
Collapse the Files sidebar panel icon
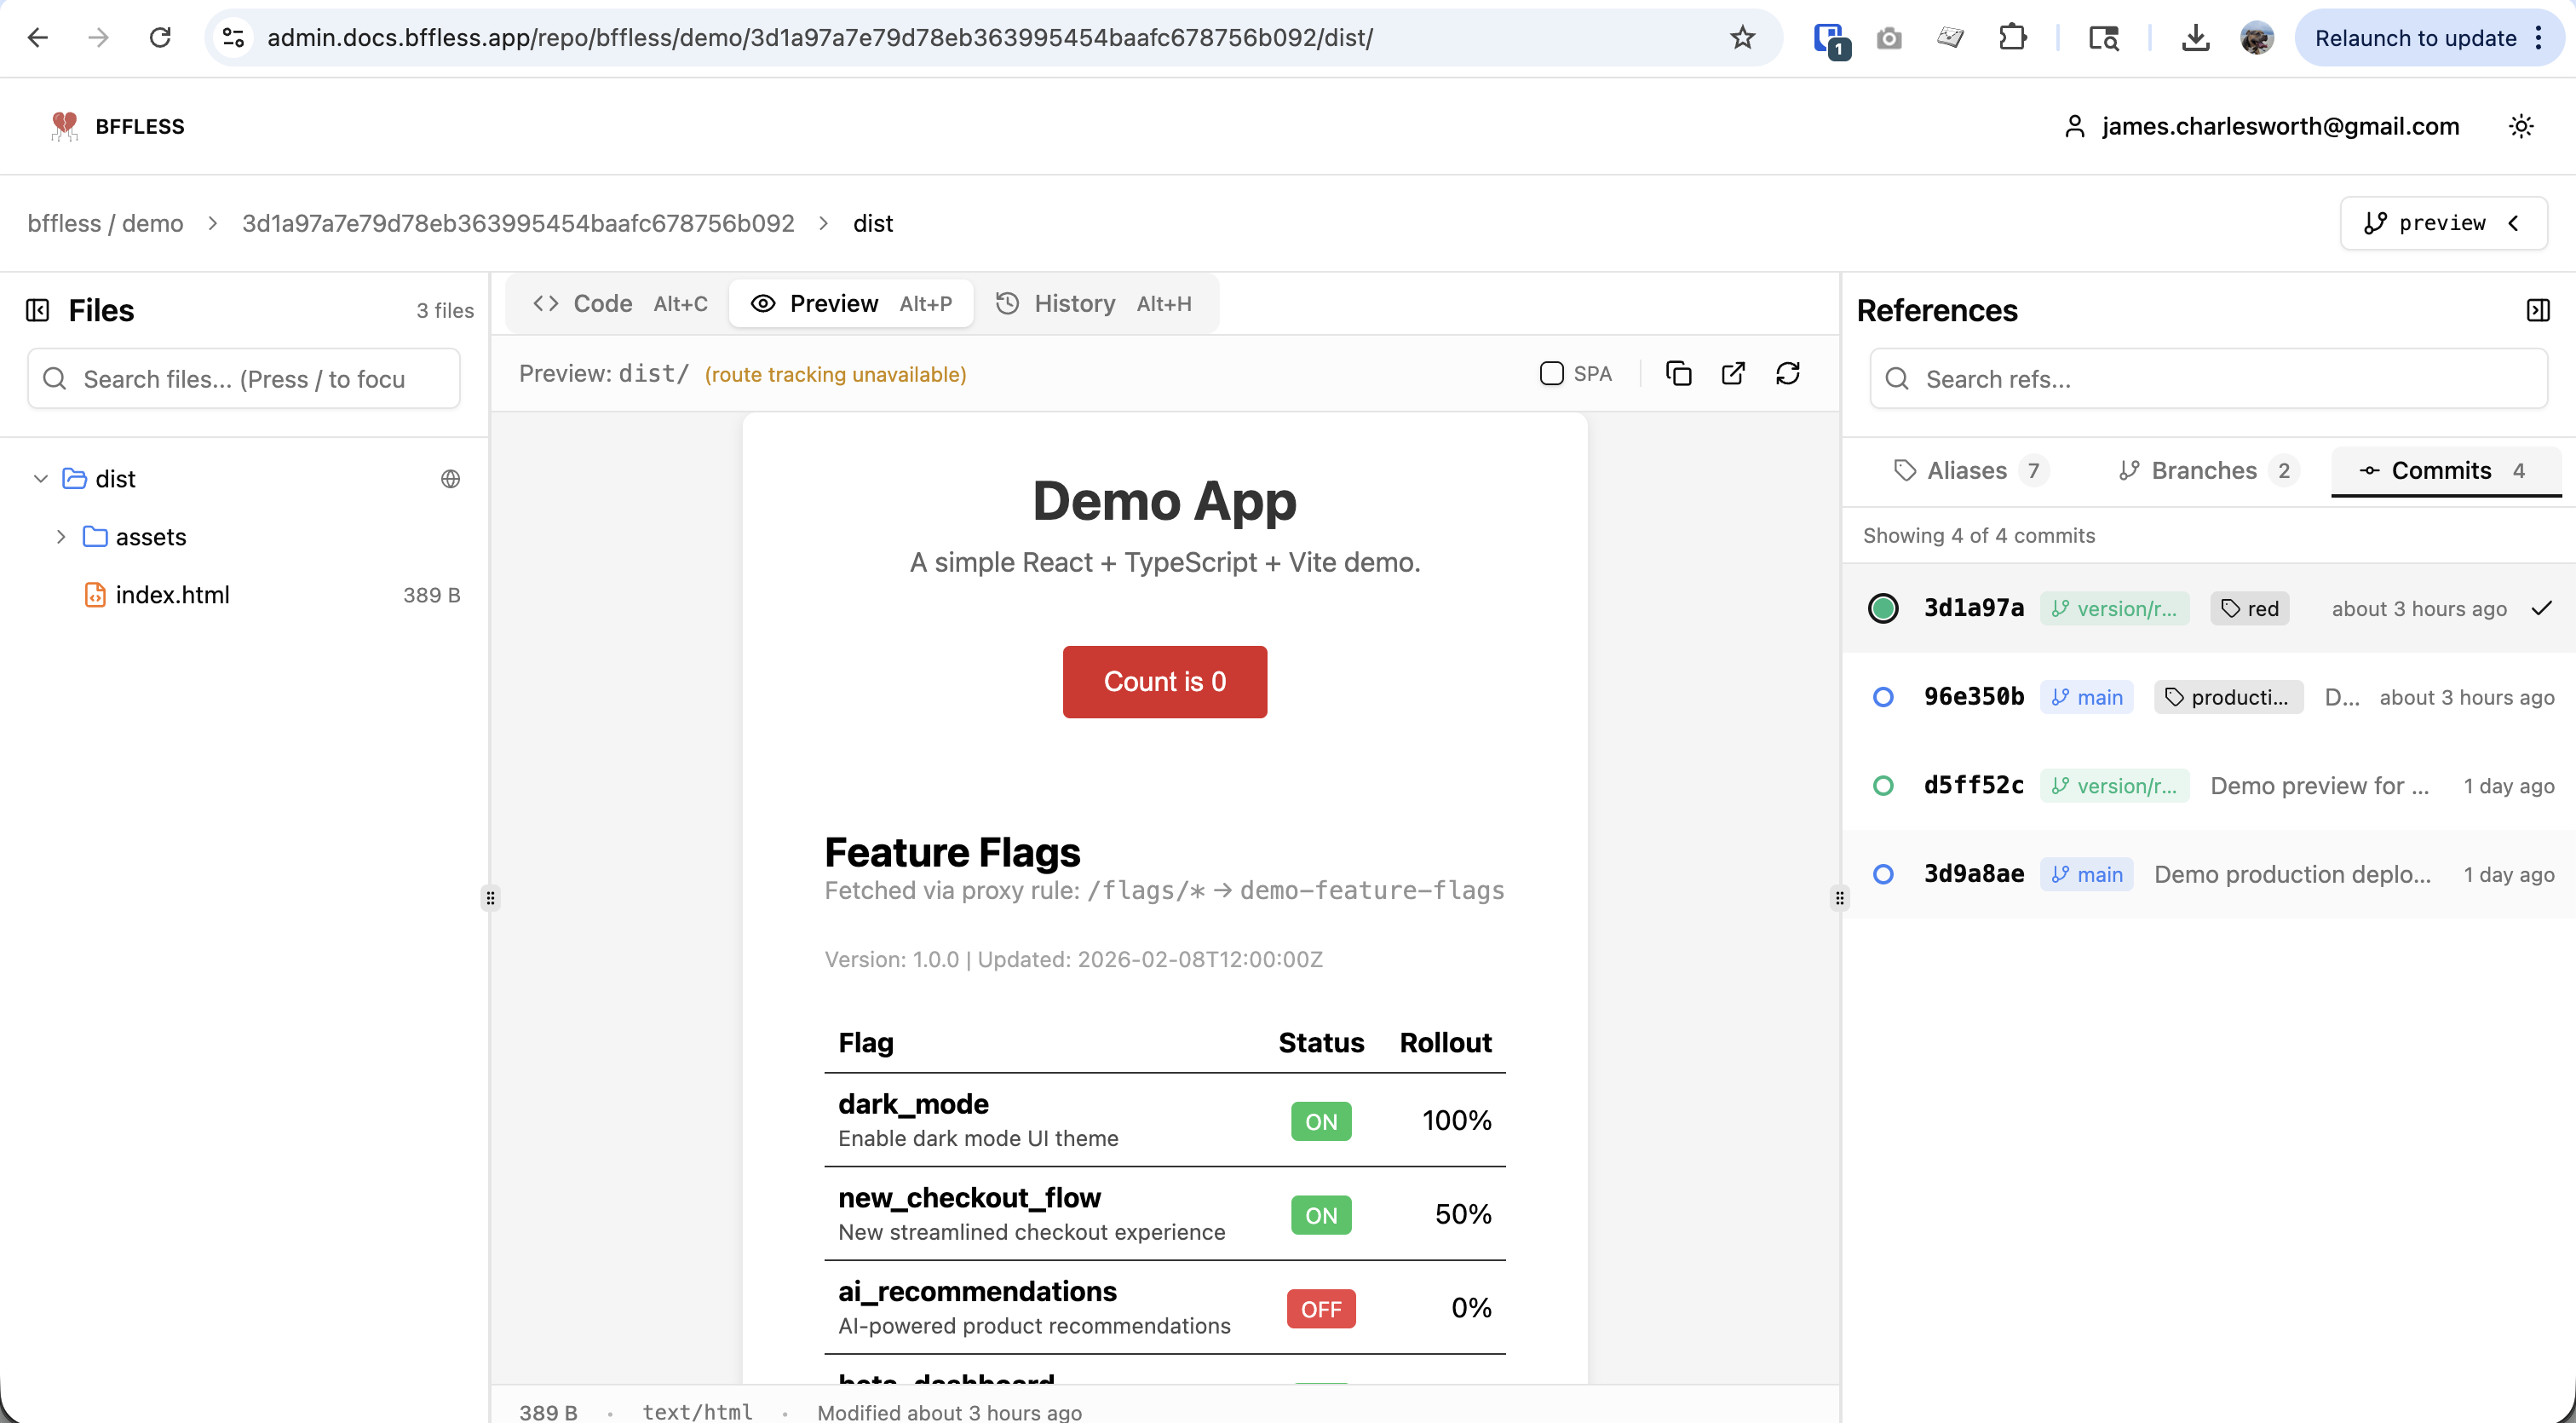38,310
